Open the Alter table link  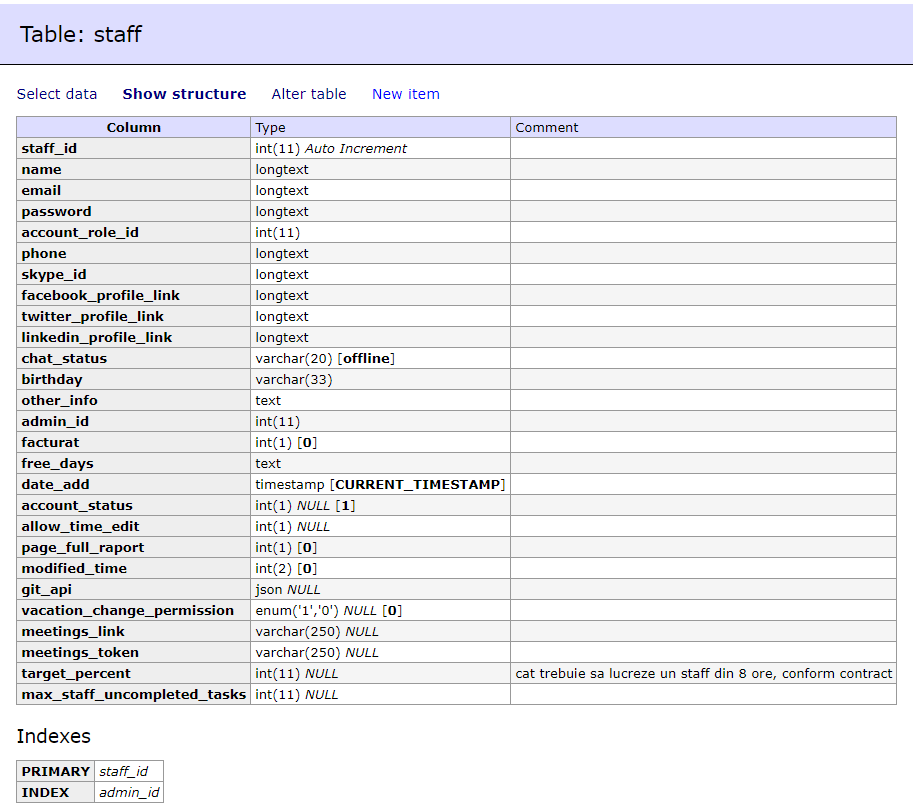pos(309,94)
